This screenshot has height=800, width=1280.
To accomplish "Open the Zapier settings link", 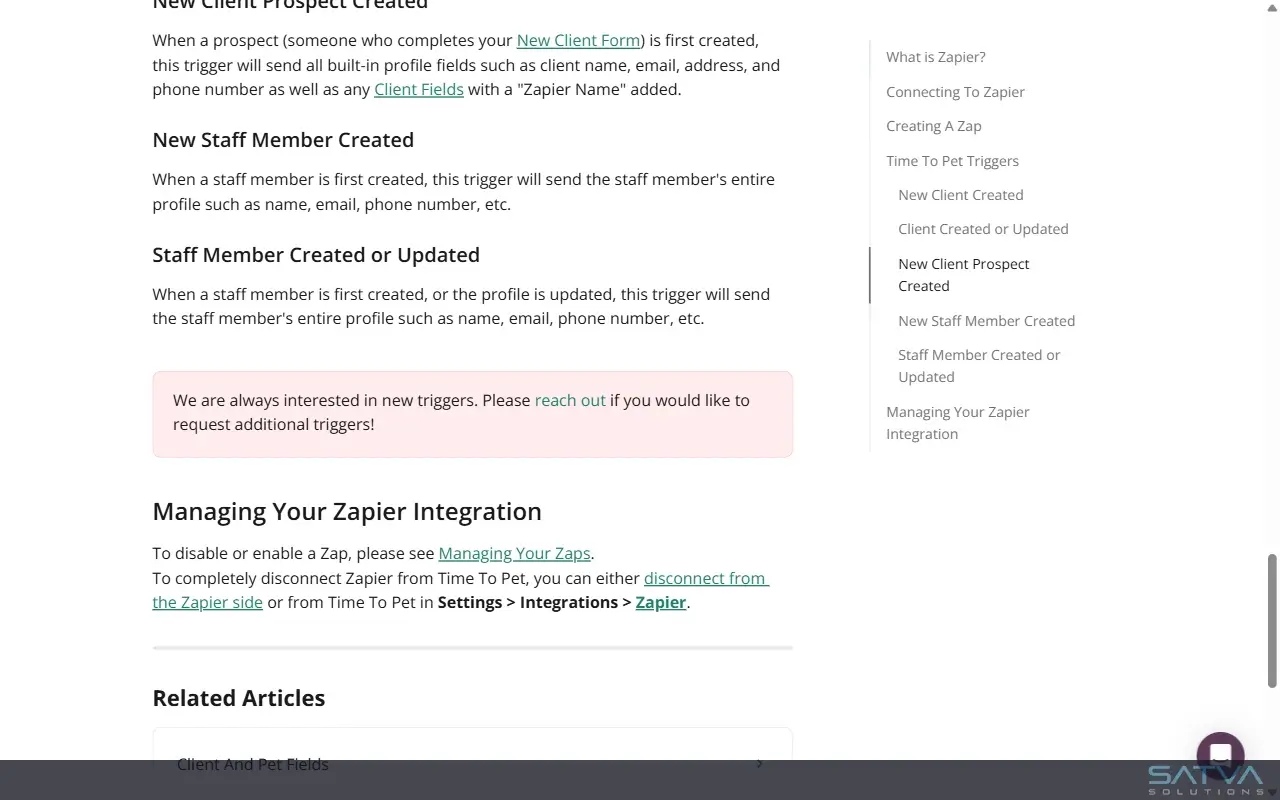I will click(x=660, y=602).
